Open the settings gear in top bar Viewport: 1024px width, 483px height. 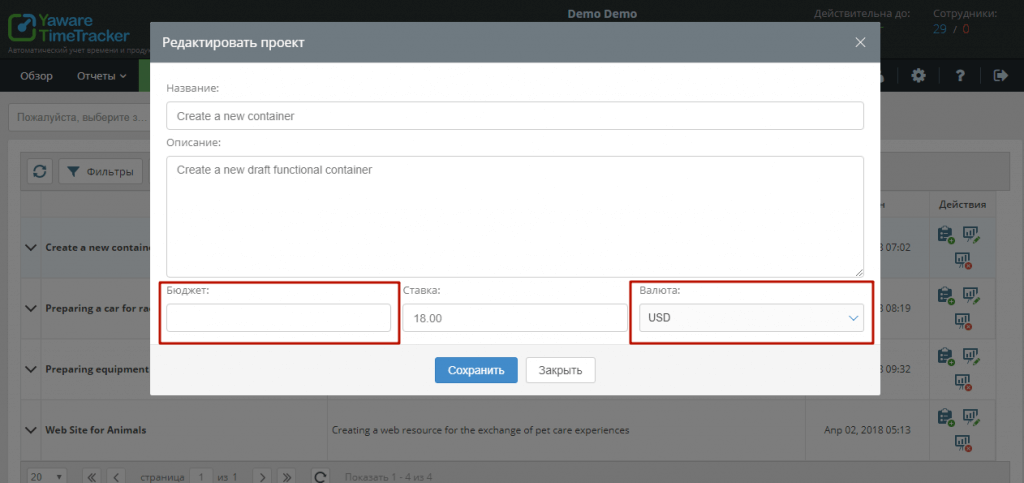[918, 76]
